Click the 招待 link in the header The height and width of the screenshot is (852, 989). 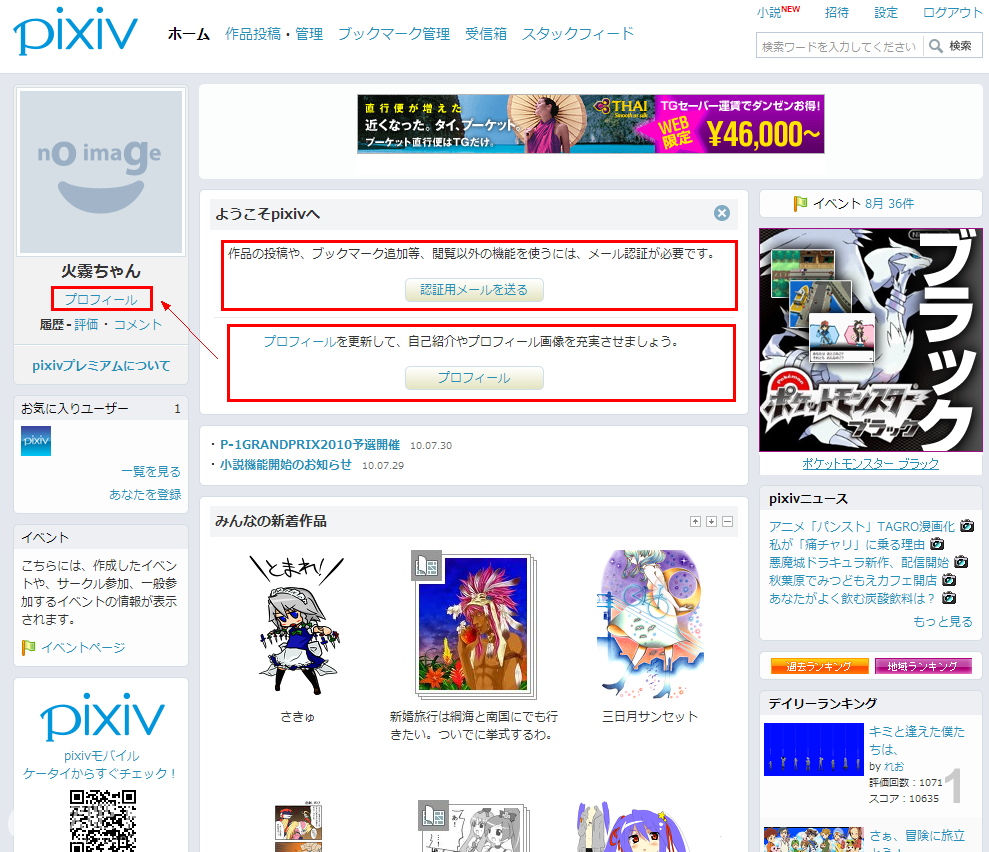coord(837,13)
